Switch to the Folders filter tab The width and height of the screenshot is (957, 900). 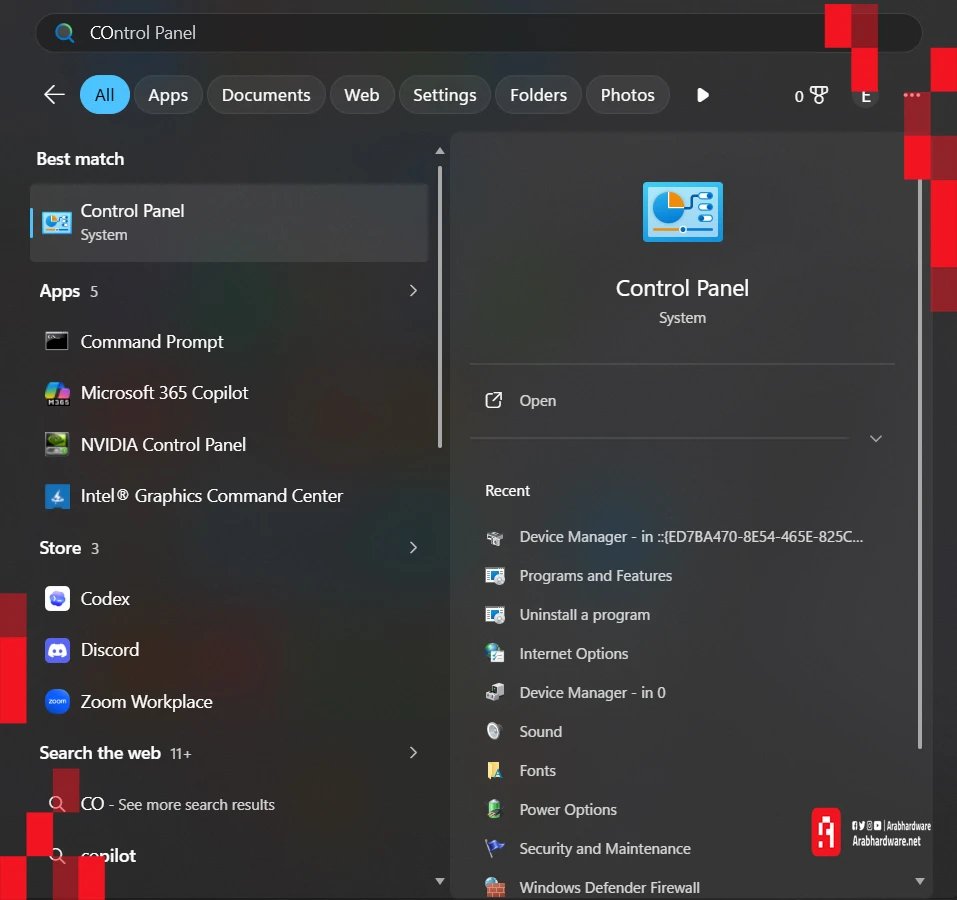click(538, 95)
